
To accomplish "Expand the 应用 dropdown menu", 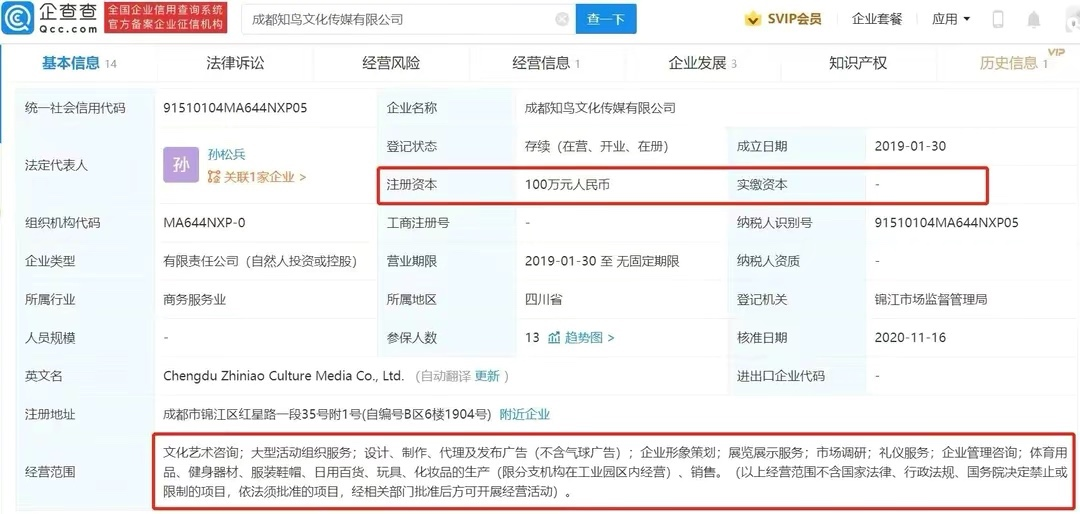I will click(x=951, y=19).
